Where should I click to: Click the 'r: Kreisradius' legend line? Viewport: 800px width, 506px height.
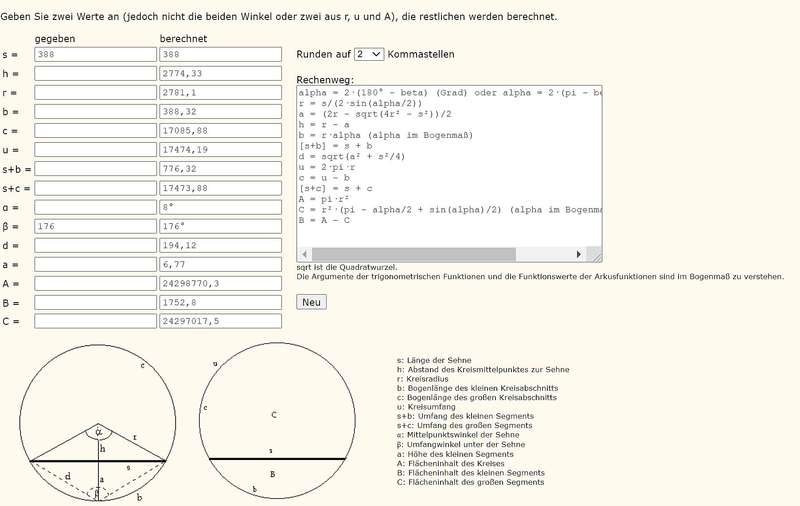tap(422, 379)
